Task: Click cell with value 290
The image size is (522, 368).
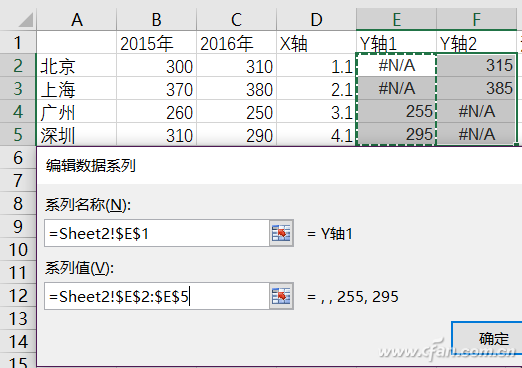Action: 237,134
